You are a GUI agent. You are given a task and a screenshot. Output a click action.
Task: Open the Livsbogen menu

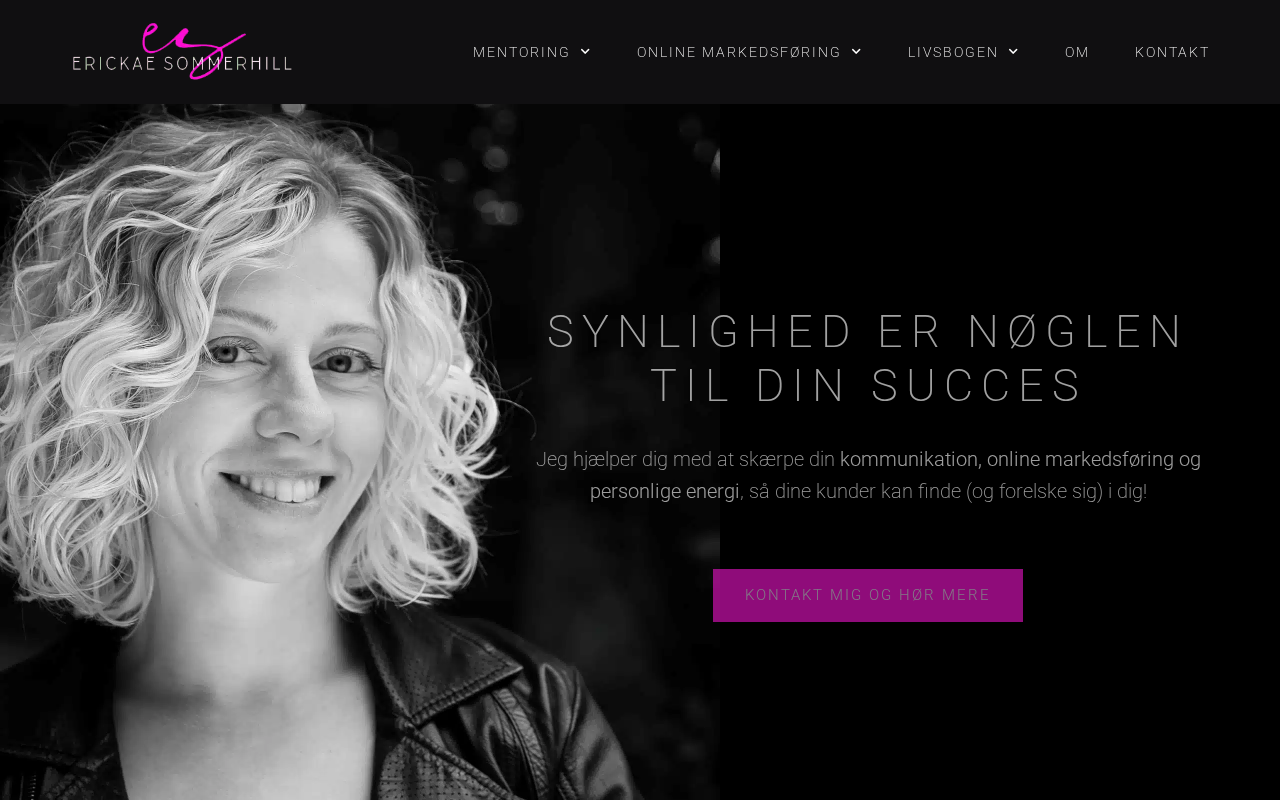[x=963, y=52]
